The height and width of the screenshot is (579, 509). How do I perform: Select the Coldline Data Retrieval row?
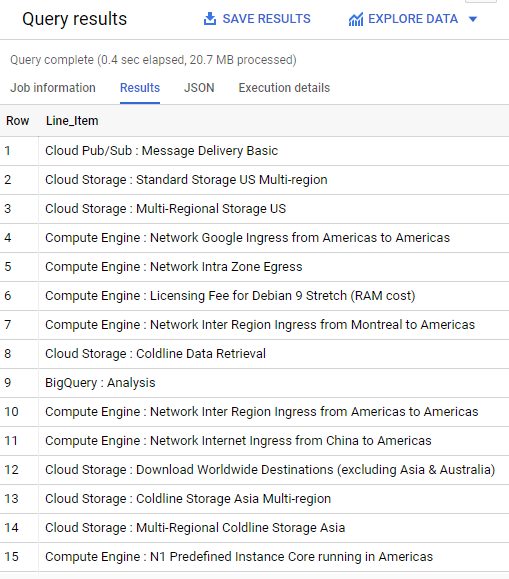tap(254, 354)
